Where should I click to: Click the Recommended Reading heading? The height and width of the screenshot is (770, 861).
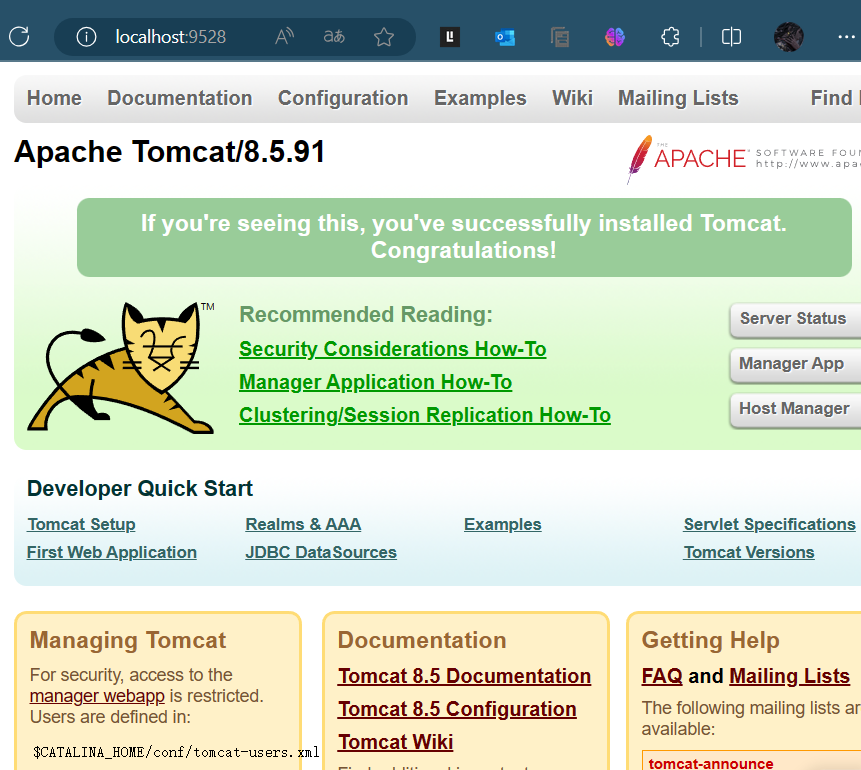366,315
